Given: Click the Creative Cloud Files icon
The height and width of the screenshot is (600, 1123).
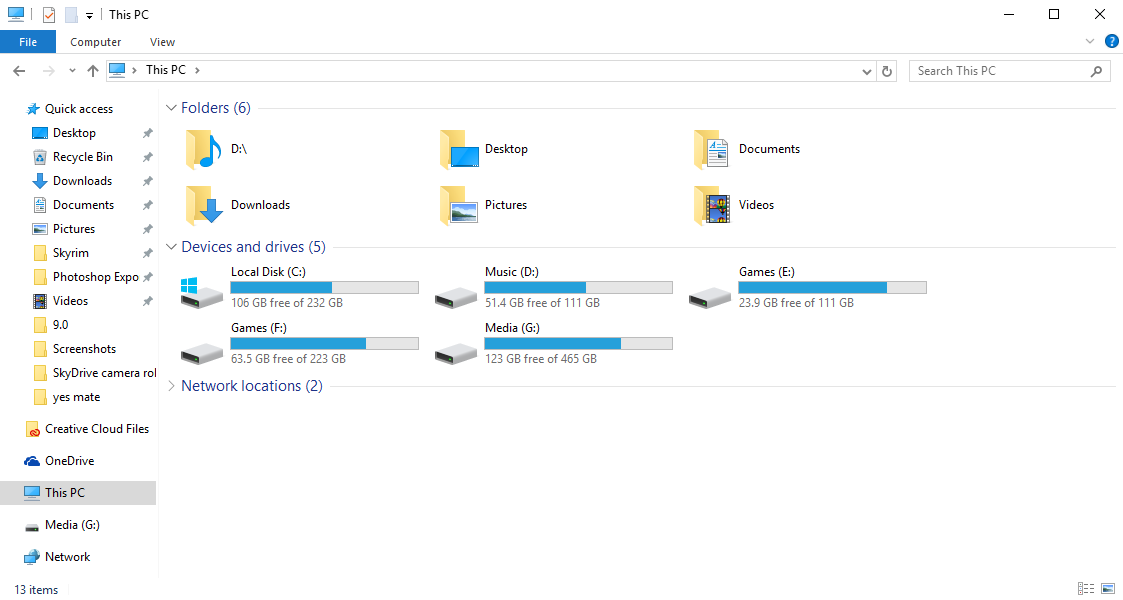Looking at the screenshot, I should [x=32, y=429].
